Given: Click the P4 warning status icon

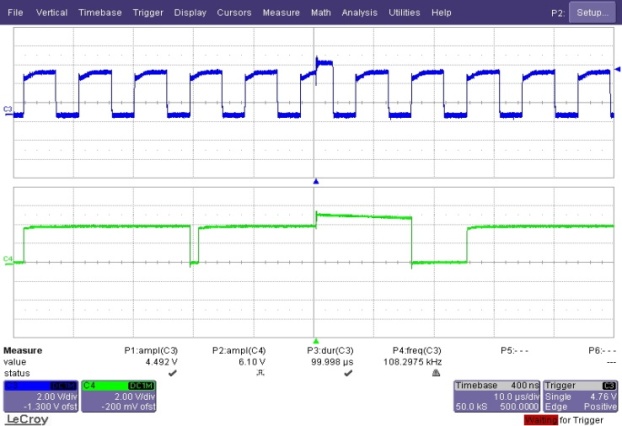Looking at the screenshot, I should click(x=436, y=373).
